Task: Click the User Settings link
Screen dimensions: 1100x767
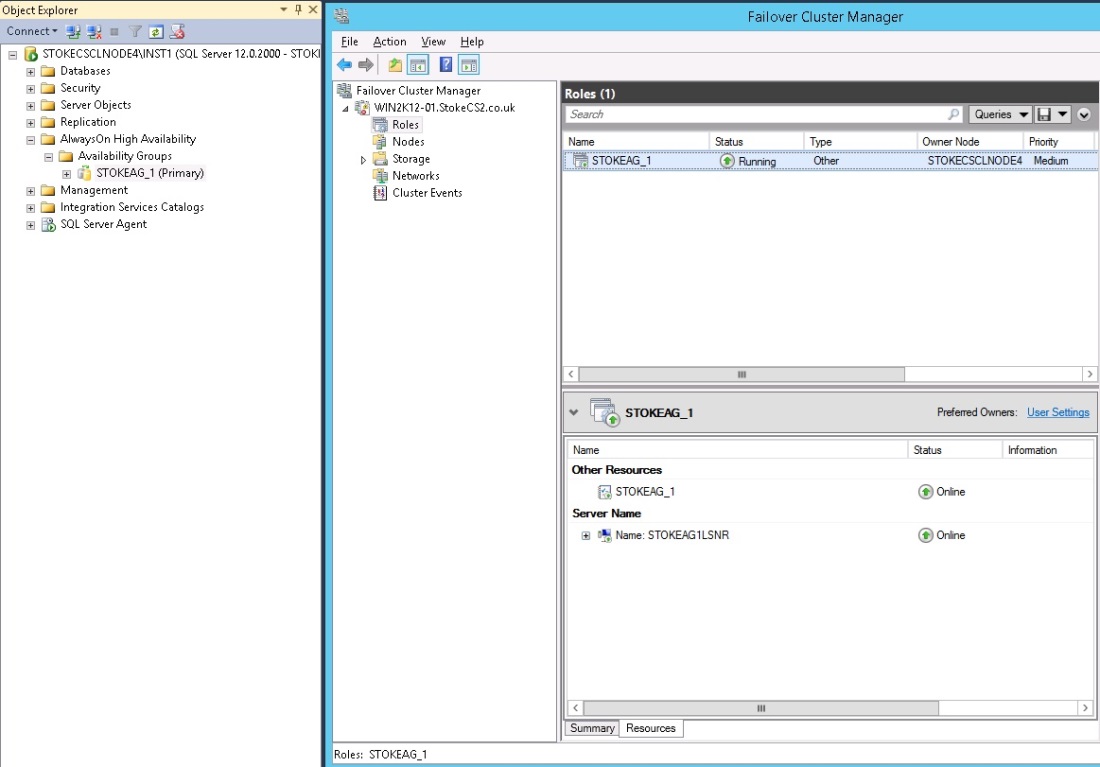Action: coord(1058,412)
